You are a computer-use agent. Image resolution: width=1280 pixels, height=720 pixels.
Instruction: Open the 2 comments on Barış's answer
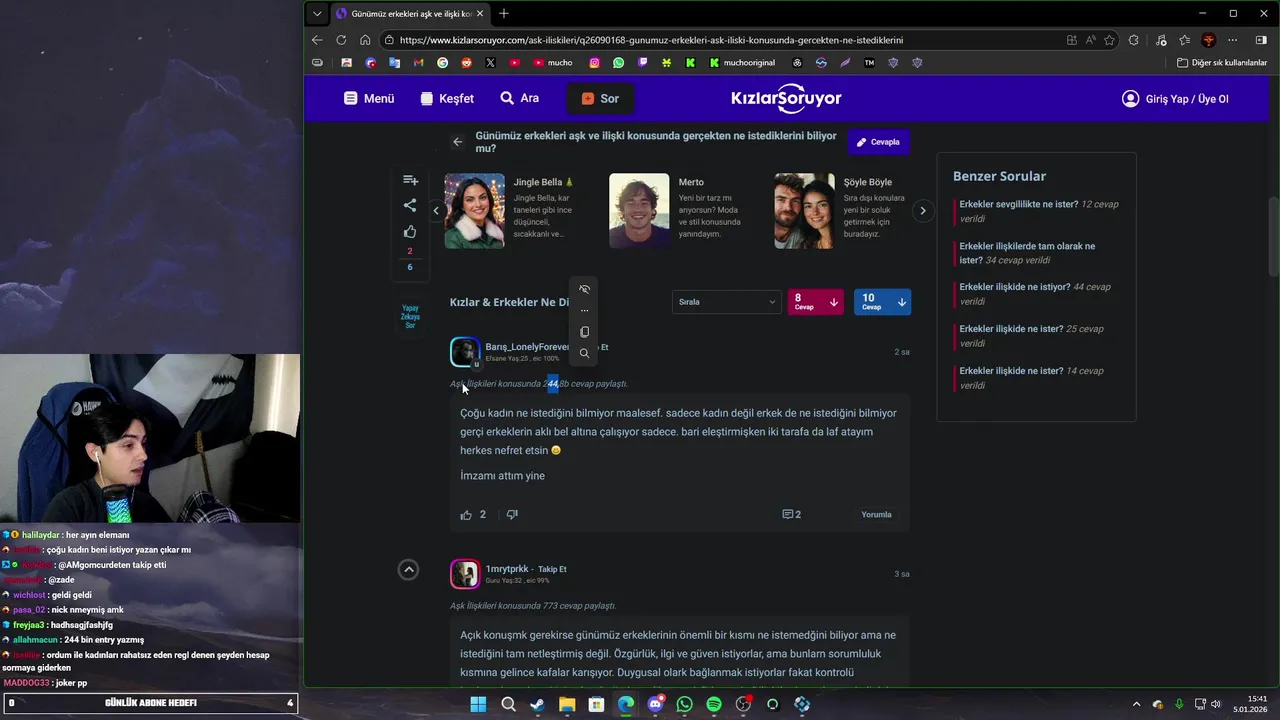[791, 515]
